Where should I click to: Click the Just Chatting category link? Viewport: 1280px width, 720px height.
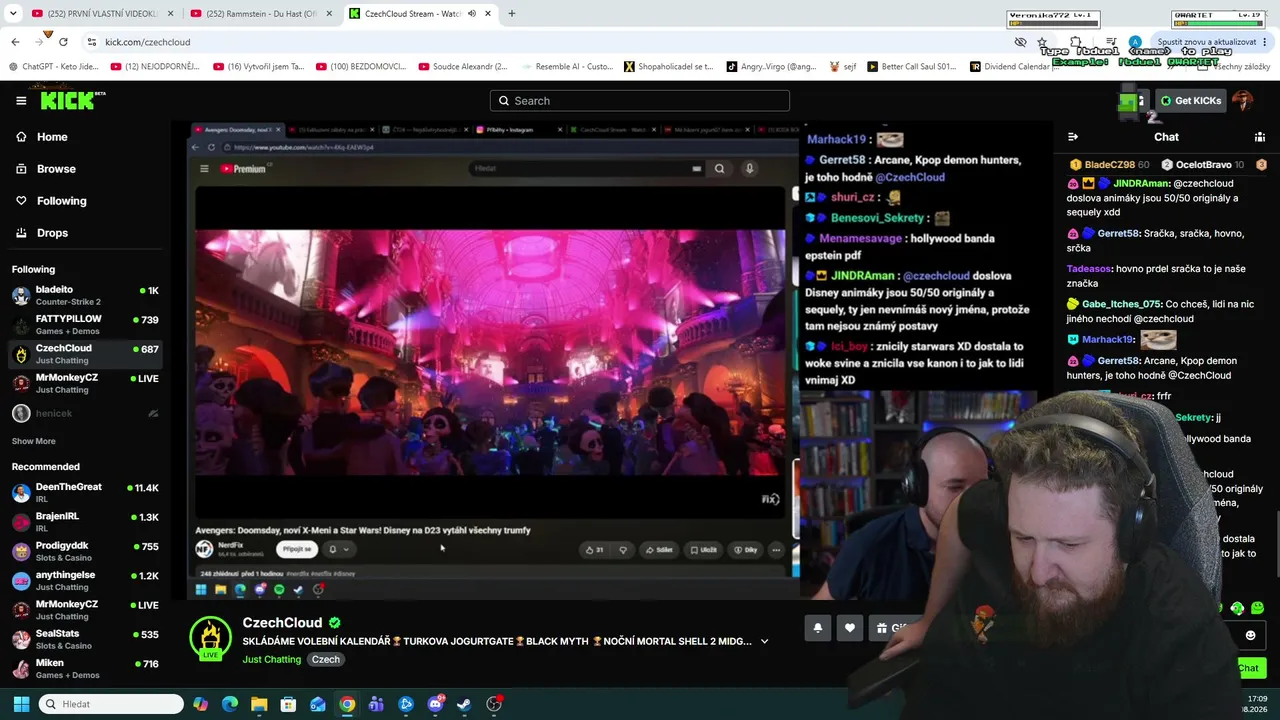[271, 660]
